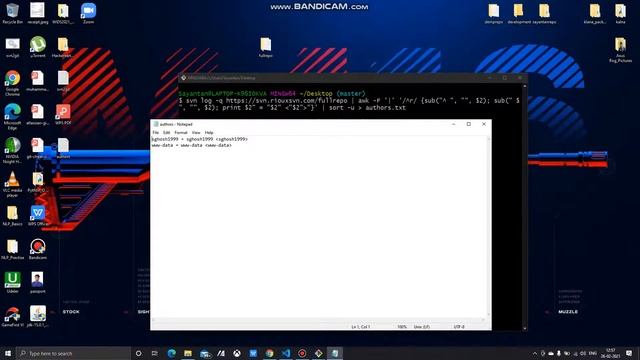640x360 pixels.
Task: Select the receipt.jpeg desktop file
Action: click(x=38, y=13)
